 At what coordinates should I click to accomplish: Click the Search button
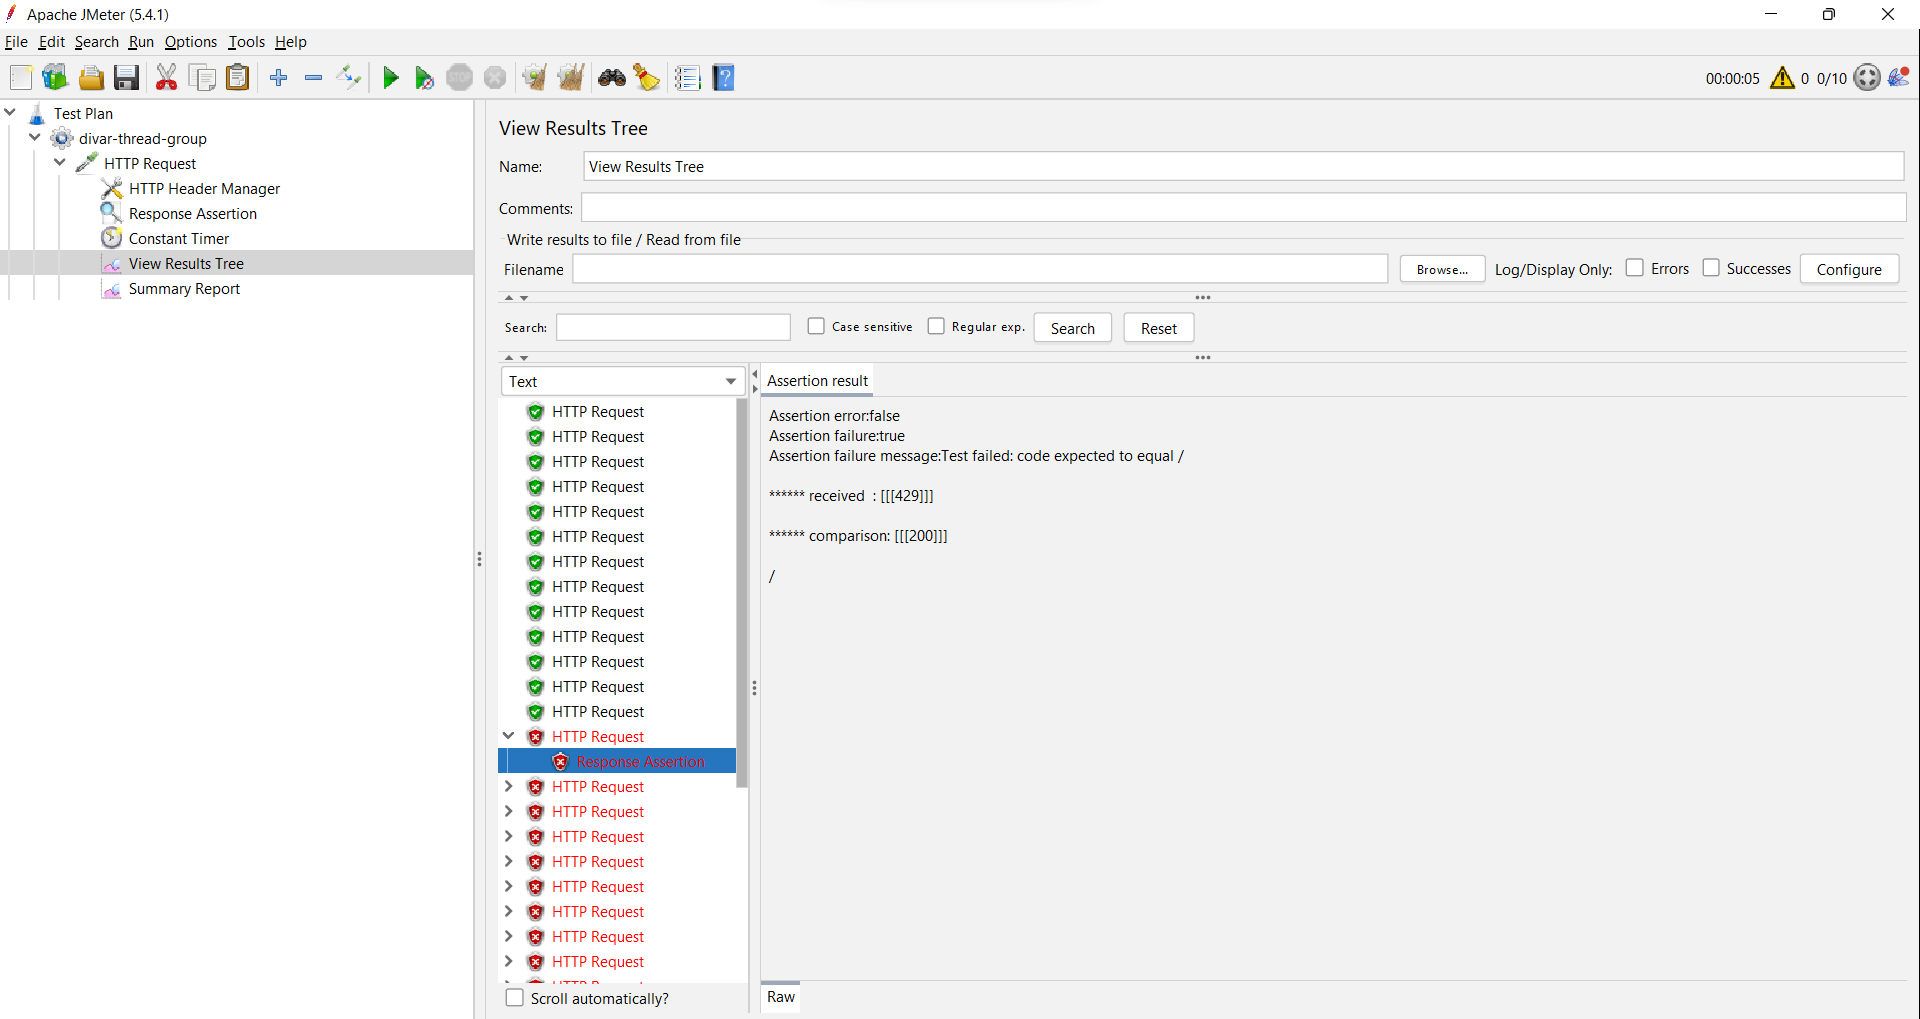point(1072,328)
